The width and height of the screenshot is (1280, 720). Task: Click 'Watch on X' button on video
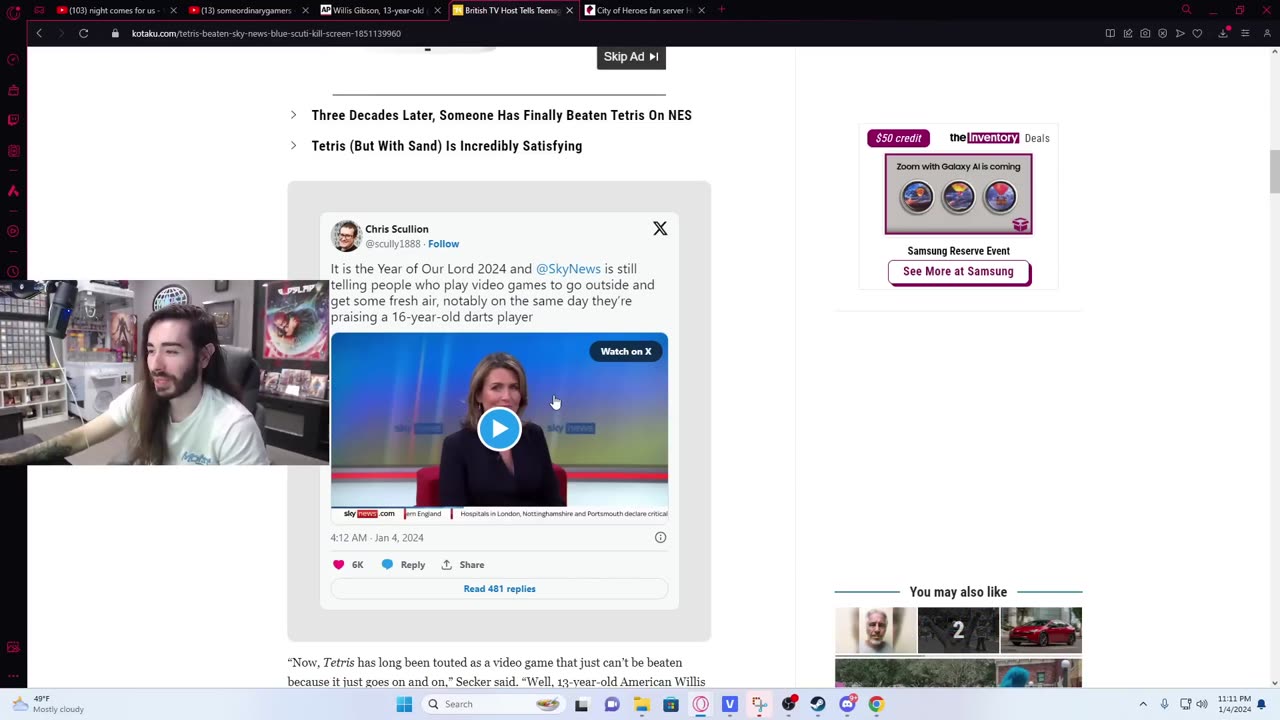click(626, 351)
